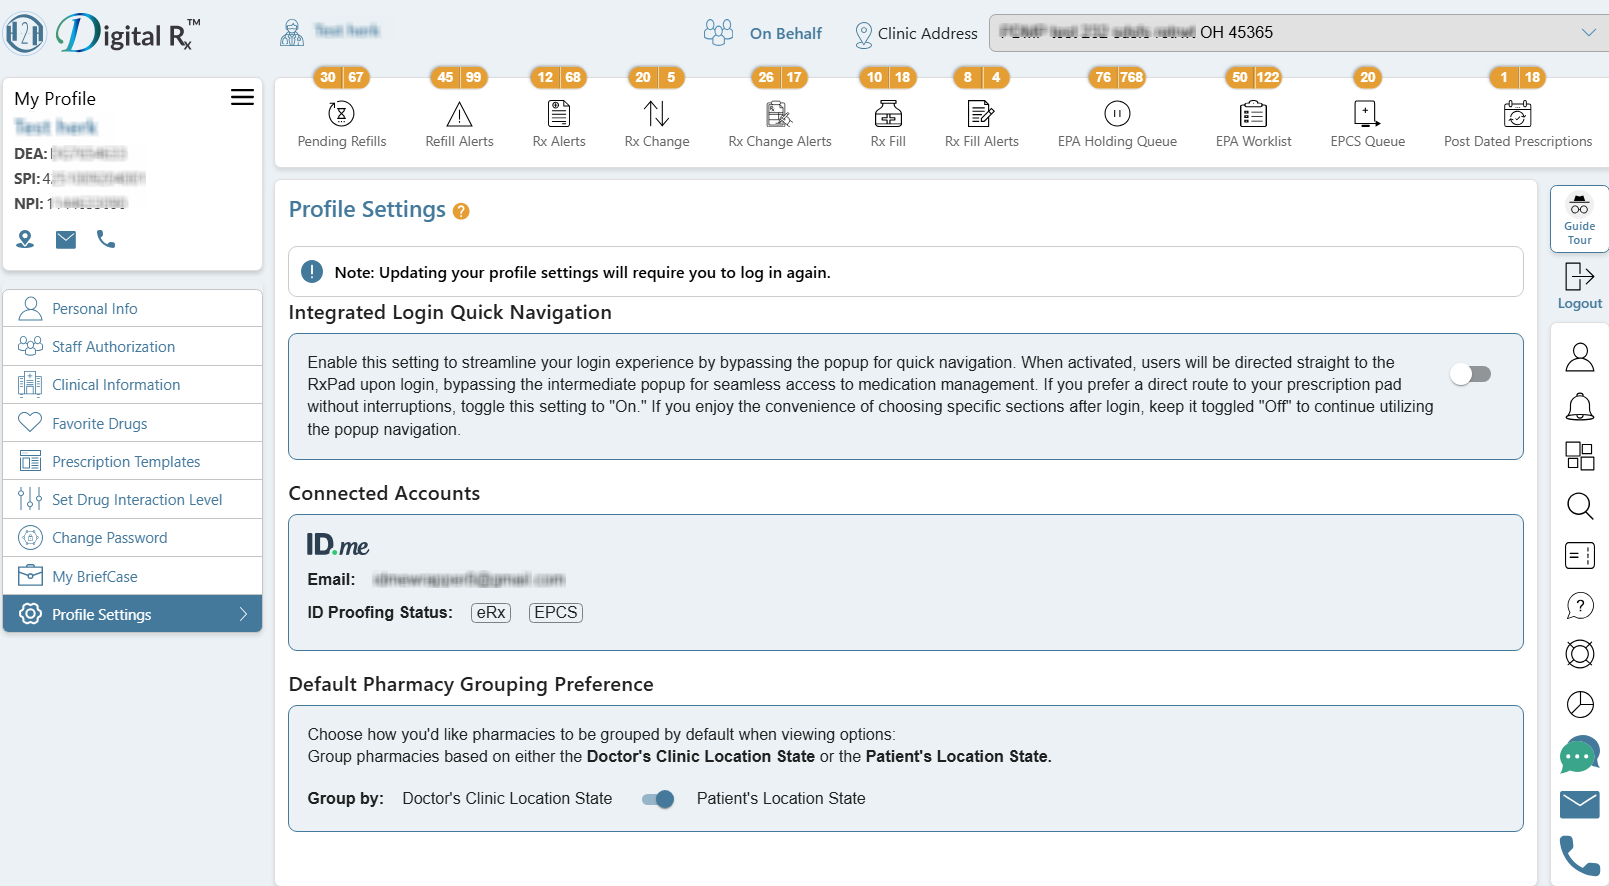
Task: Open the EPCS Queue icon
Action: tap(1367, 114)
